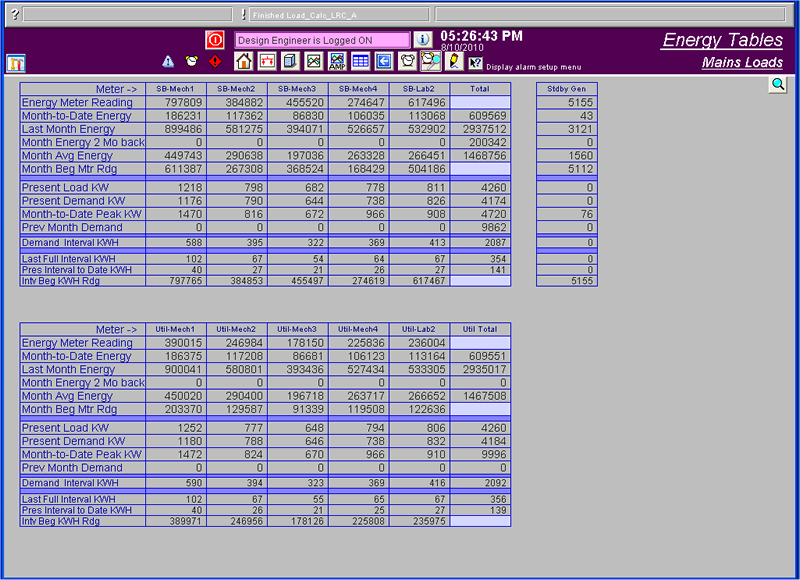Select the line chart icon next to the cube
The image size is (800, 580).
(313, 61)
